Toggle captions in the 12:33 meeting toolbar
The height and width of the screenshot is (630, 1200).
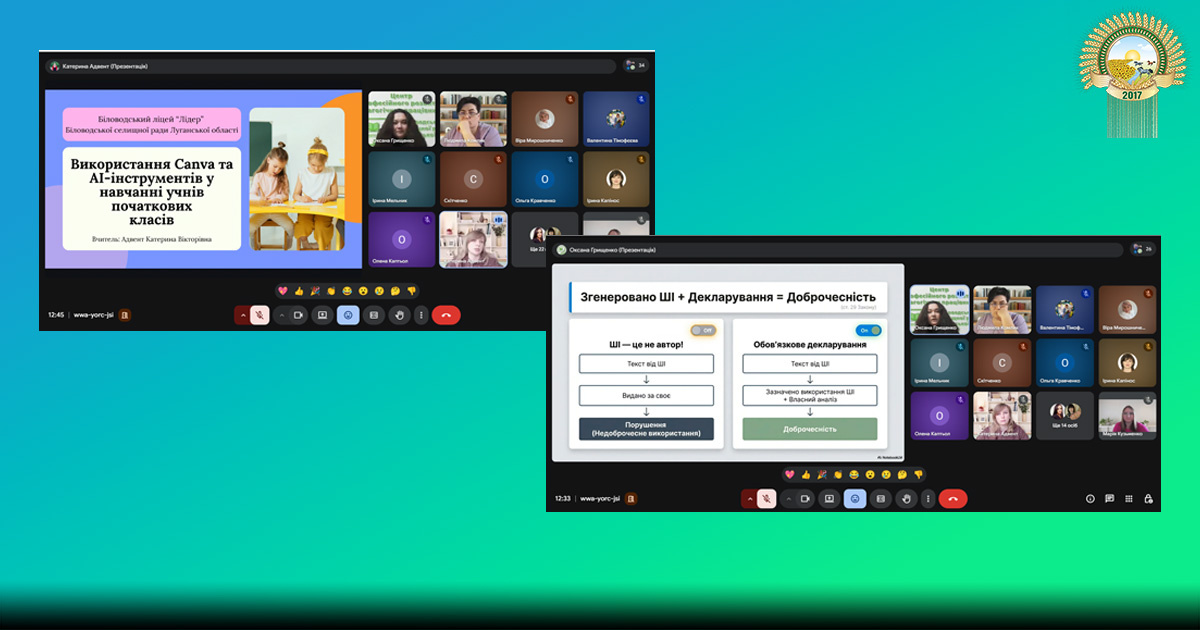click(880, 499)
